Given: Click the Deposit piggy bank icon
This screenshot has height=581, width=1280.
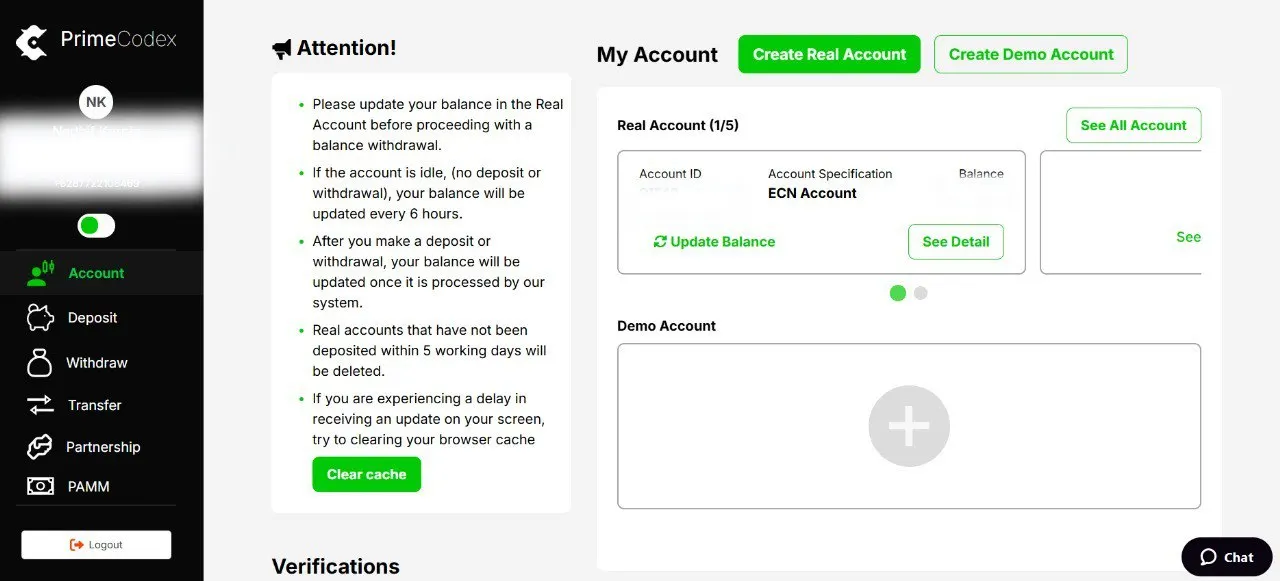Looking at the screenshot, I should (x=40, y=318).
